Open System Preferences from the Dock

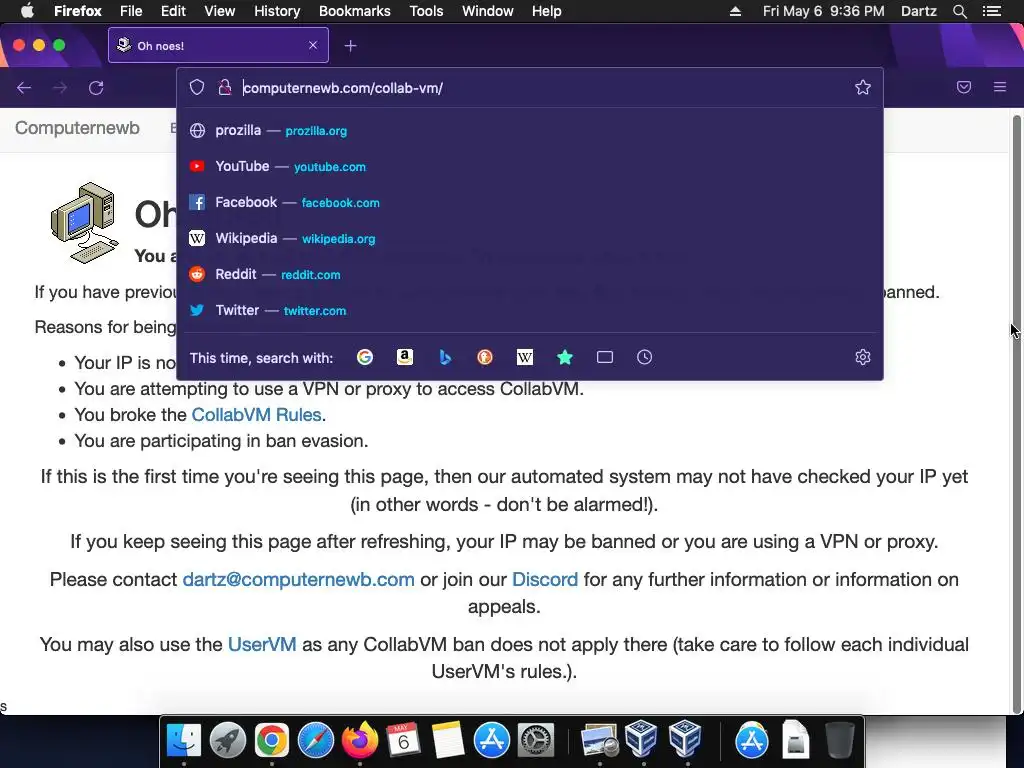(x=536, y=740)
